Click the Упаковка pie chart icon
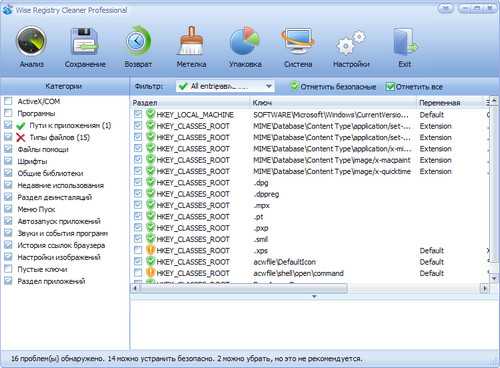 click(245, 41)
